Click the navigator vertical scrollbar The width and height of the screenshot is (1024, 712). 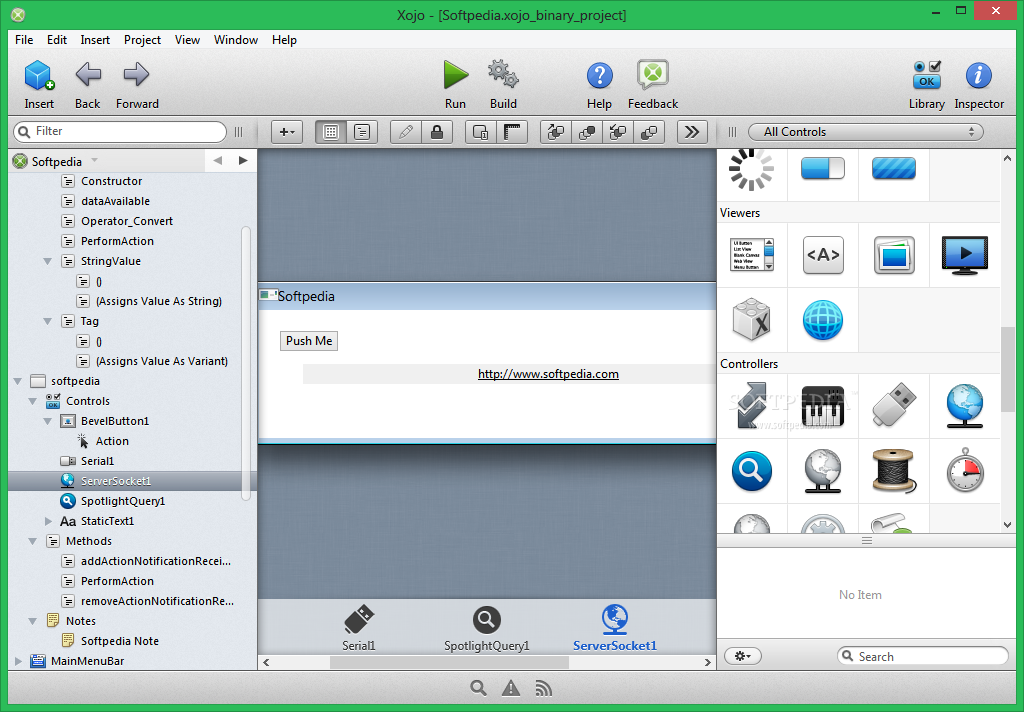[246, 363]
